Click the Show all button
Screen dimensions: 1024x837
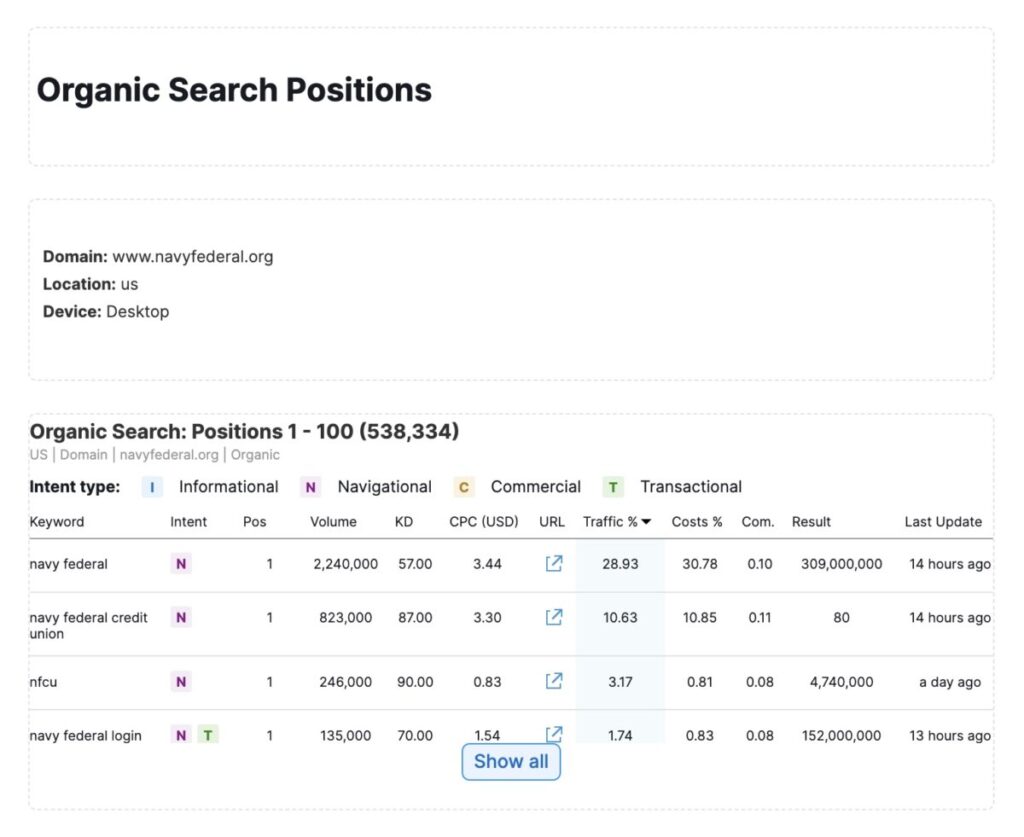point(511,761)
